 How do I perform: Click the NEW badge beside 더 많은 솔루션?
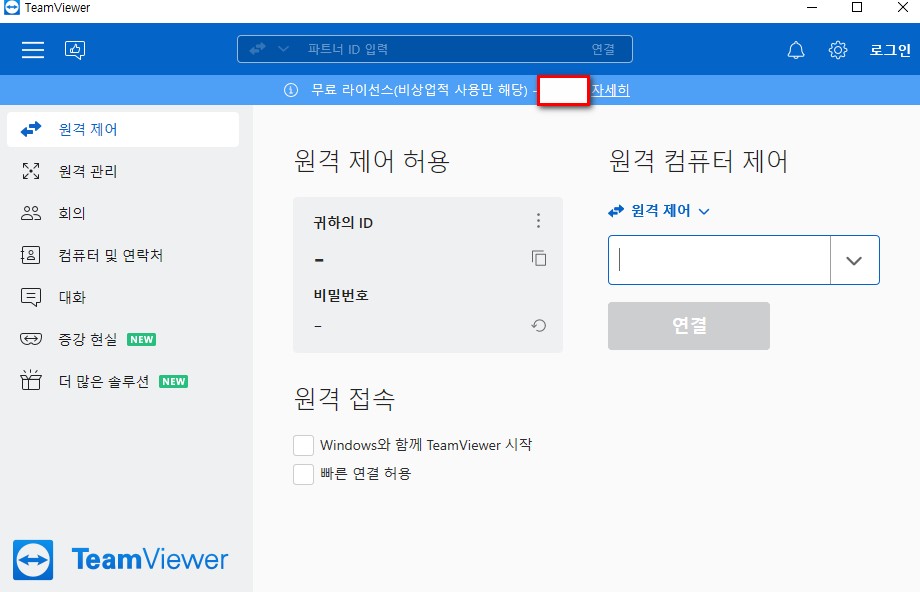click(174, 382)
